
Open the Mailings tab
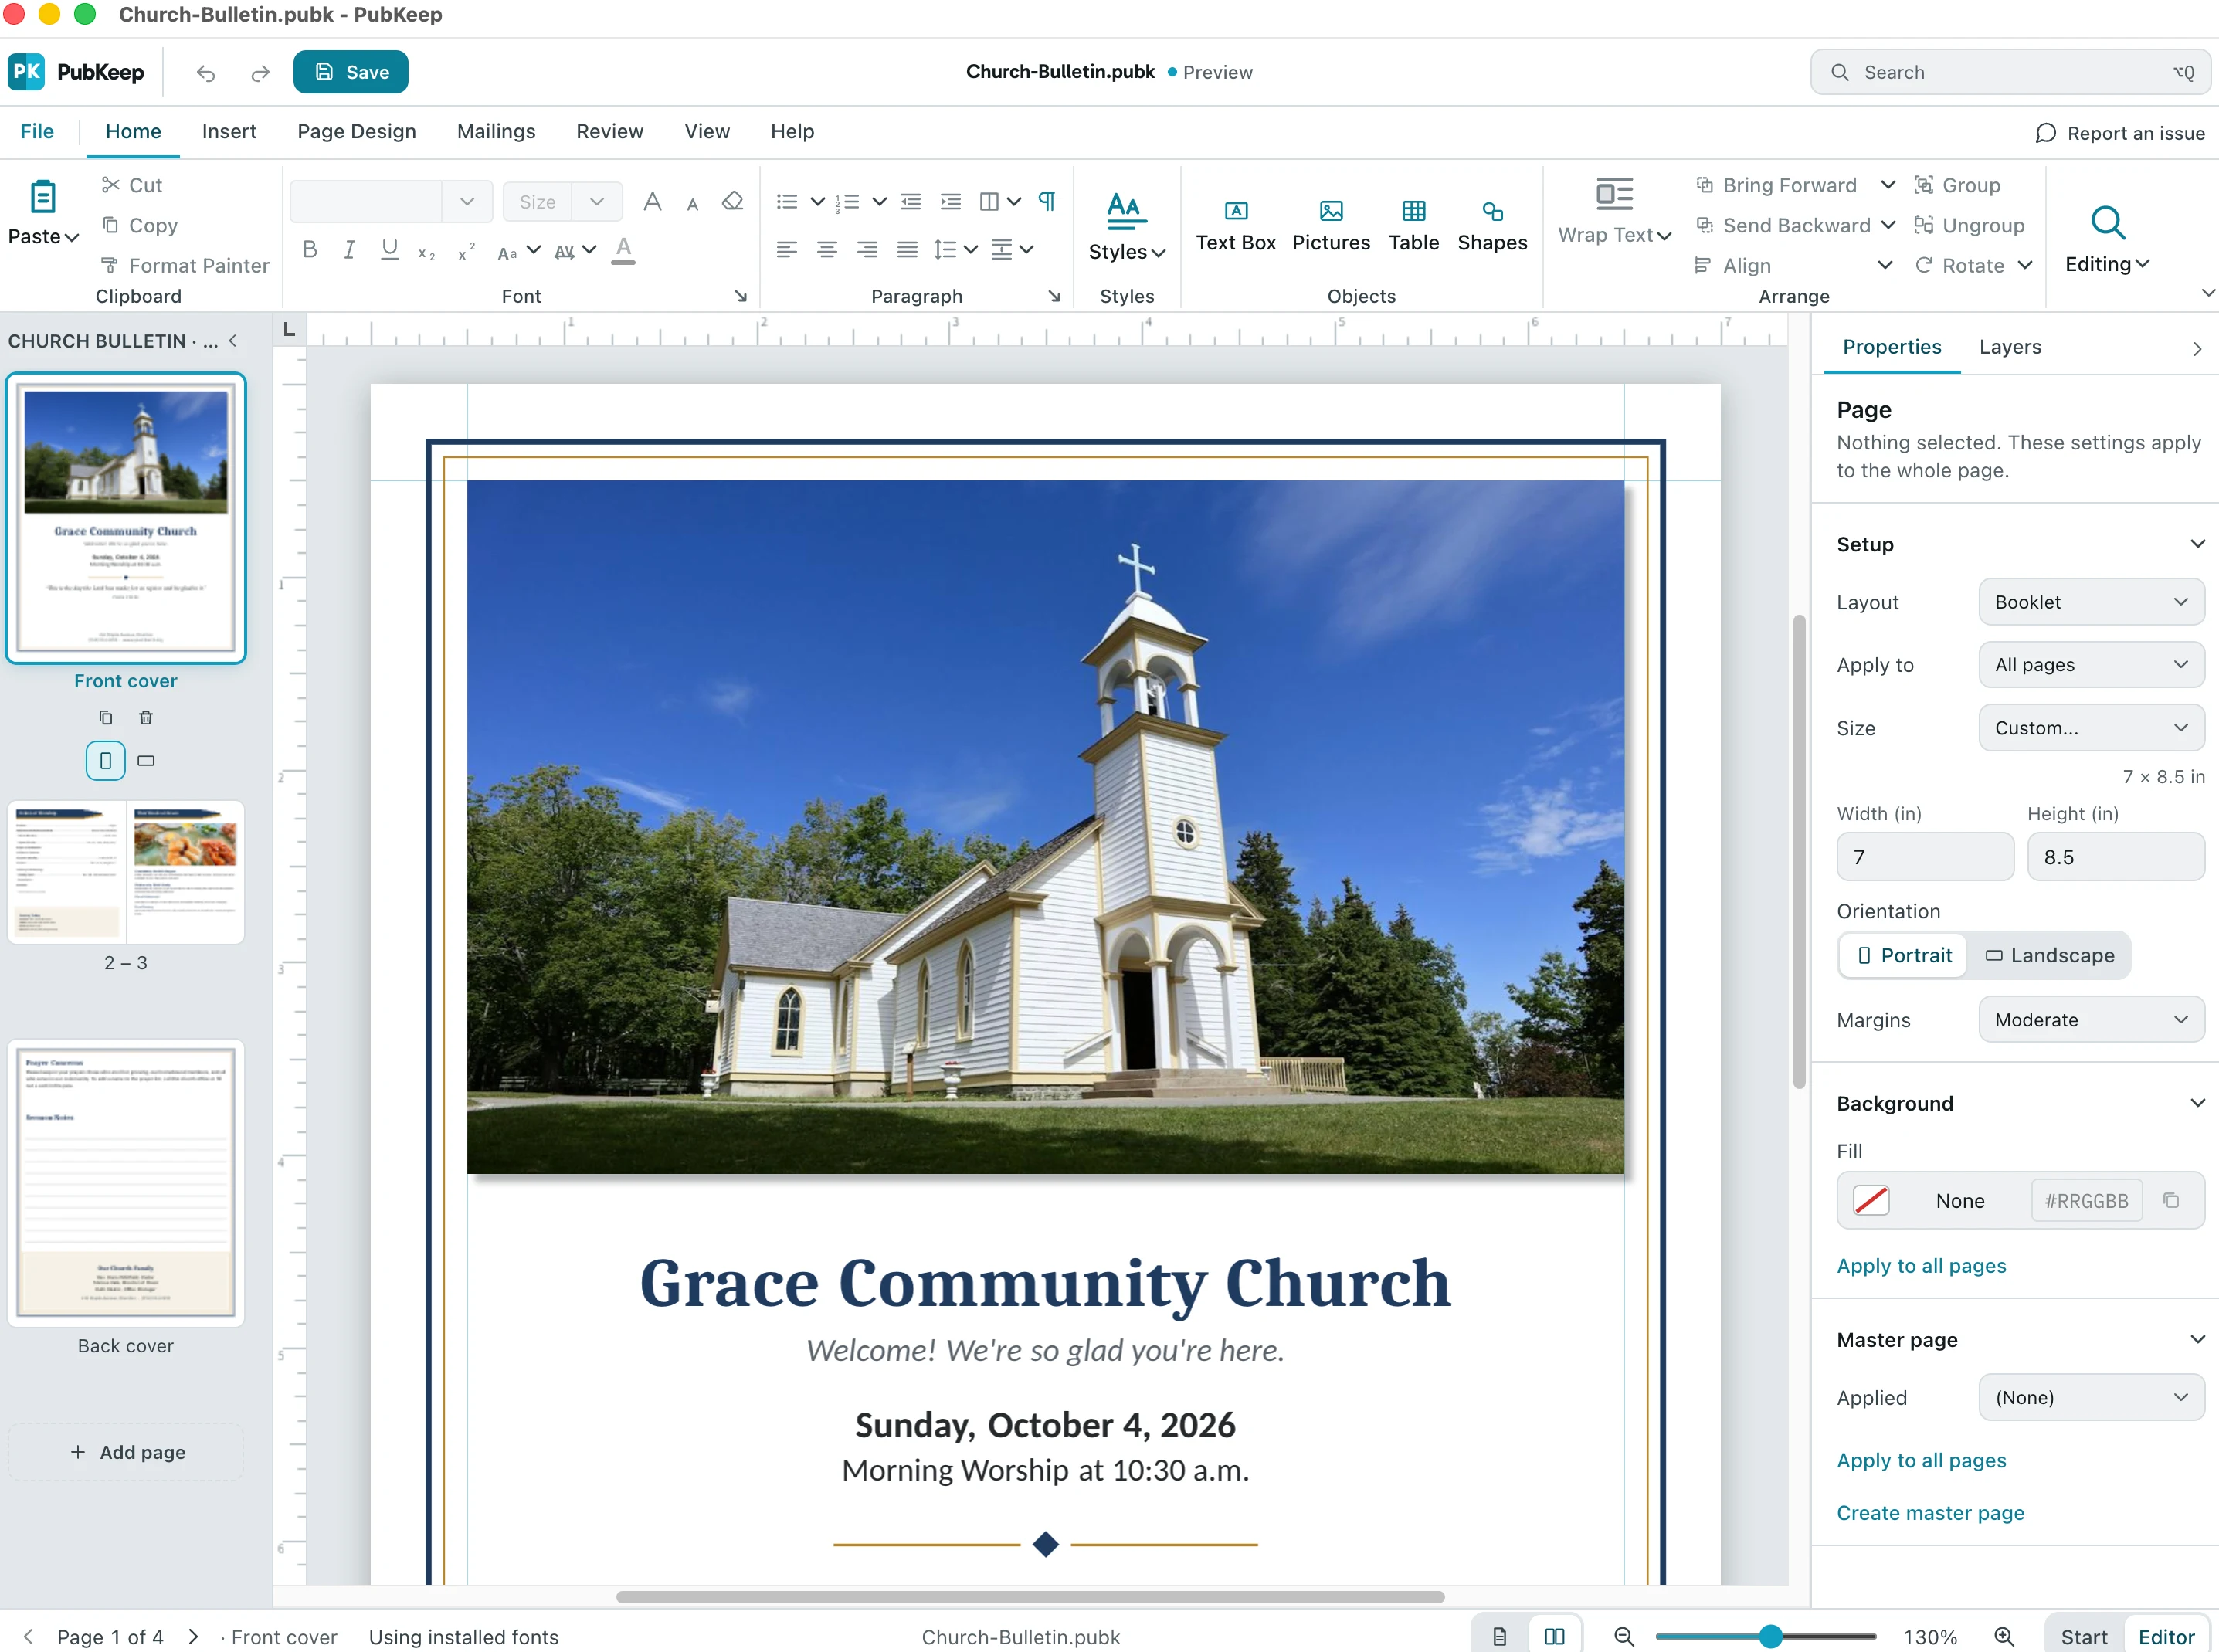pyautogui.click(x=495, y=132)
